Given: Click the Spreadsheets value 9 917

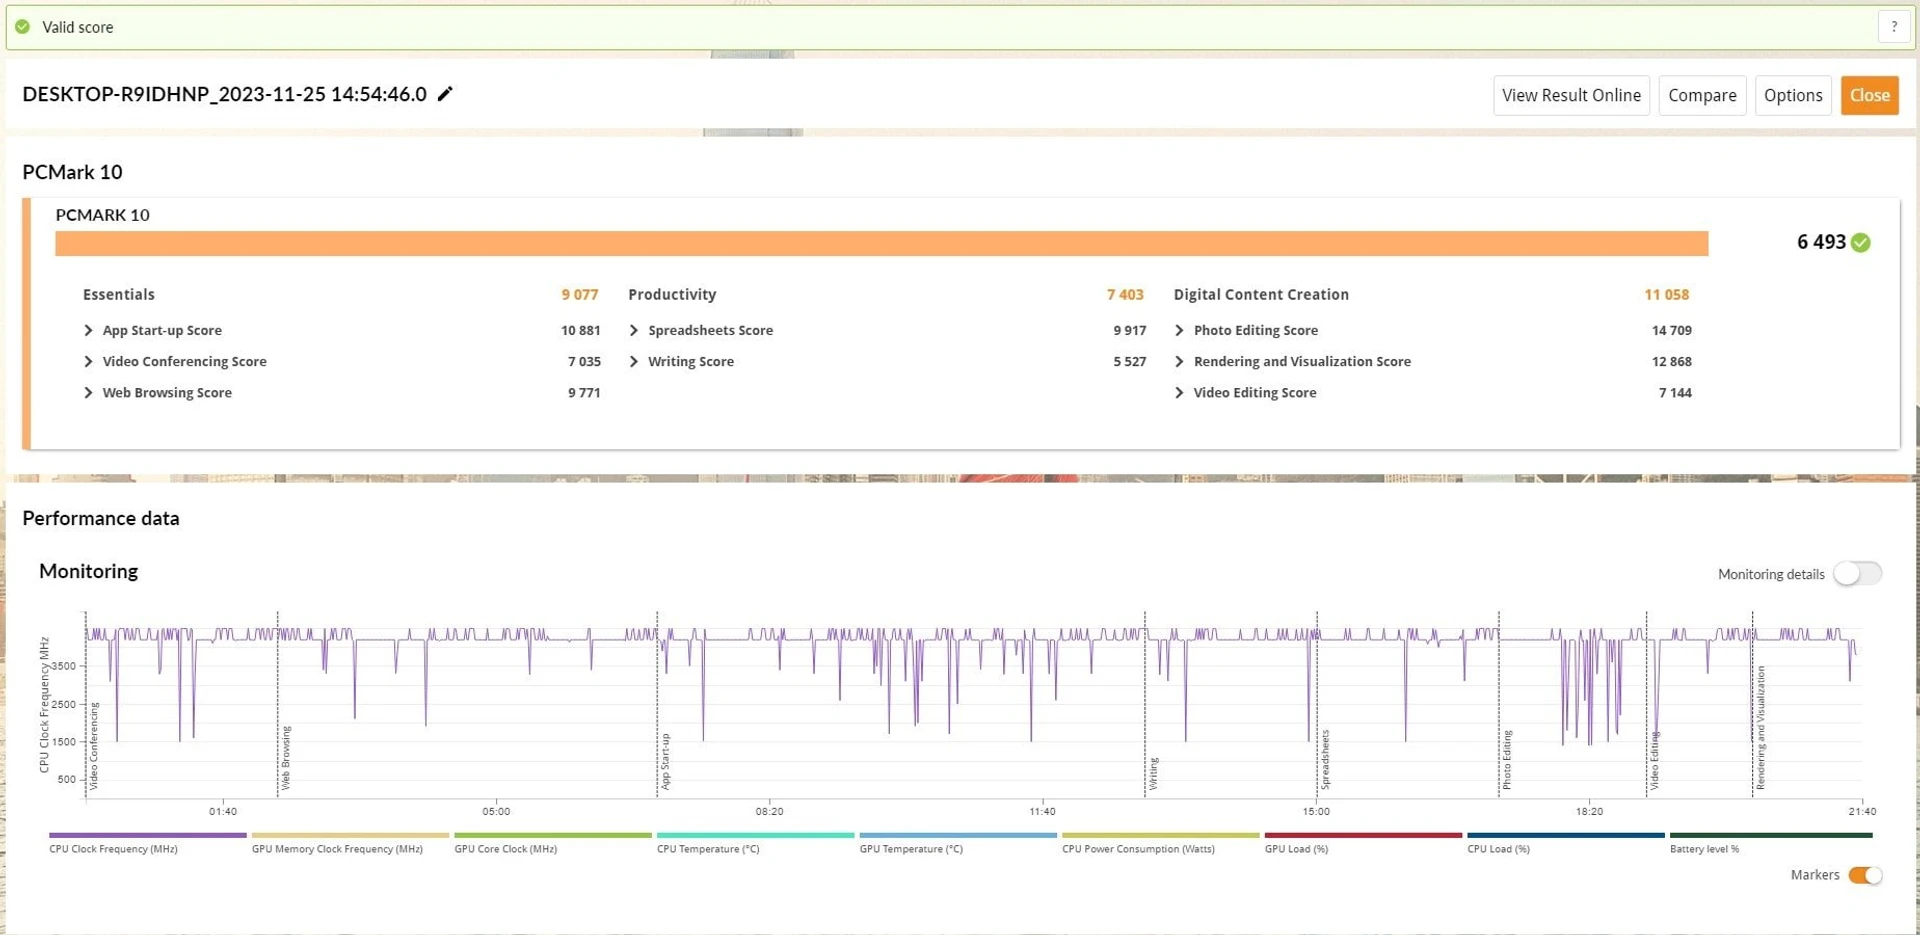Looking at the screenshot, I should [1129, 330].
